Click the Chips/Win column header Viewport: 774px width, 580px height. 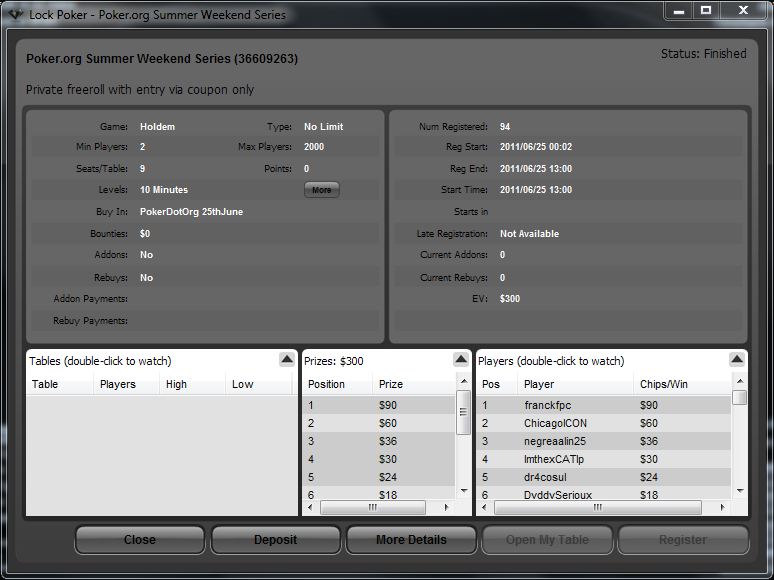(682, 384)
